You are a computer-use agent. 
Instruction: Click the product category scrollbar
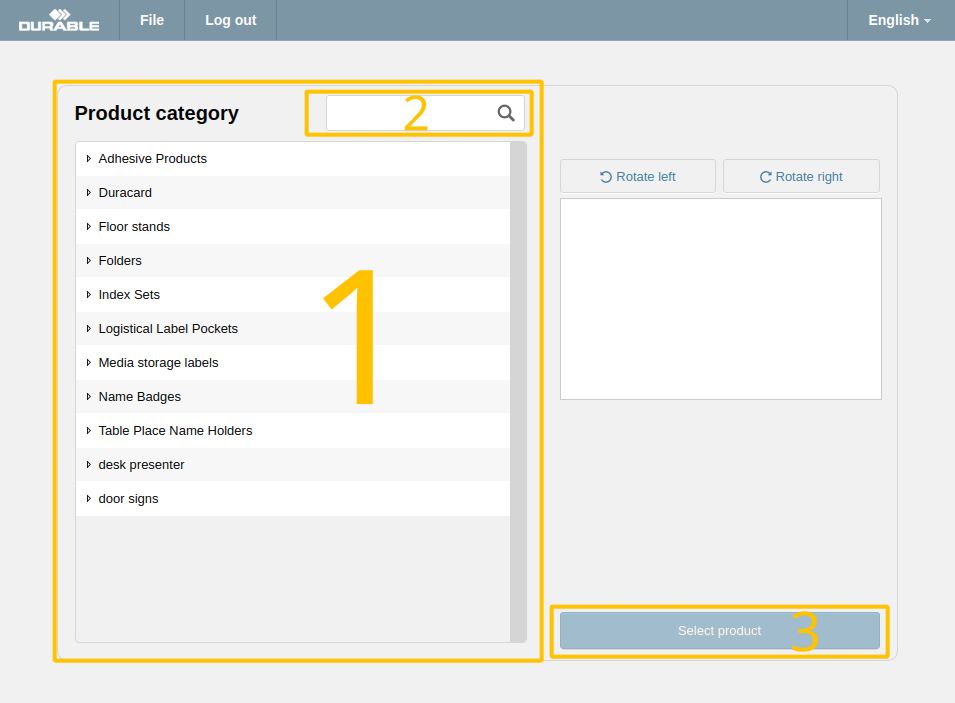point(518,392)
